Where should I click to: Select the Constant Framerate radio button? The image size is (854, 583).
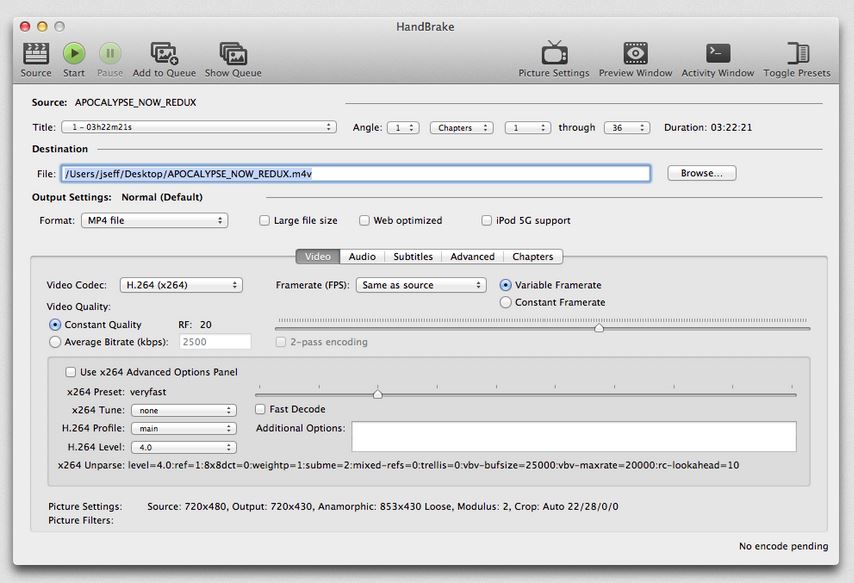[506, 302]
